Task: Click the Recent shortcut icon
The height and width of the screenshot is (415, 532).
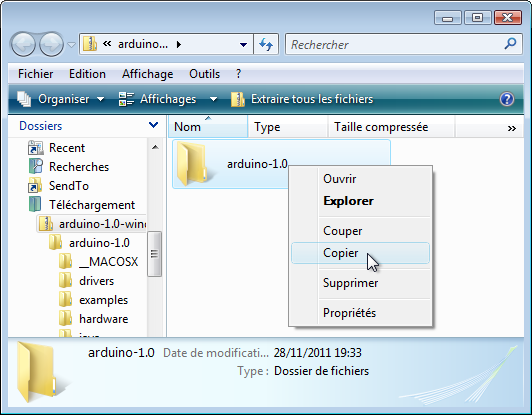Action: click(x=35, y=148)
